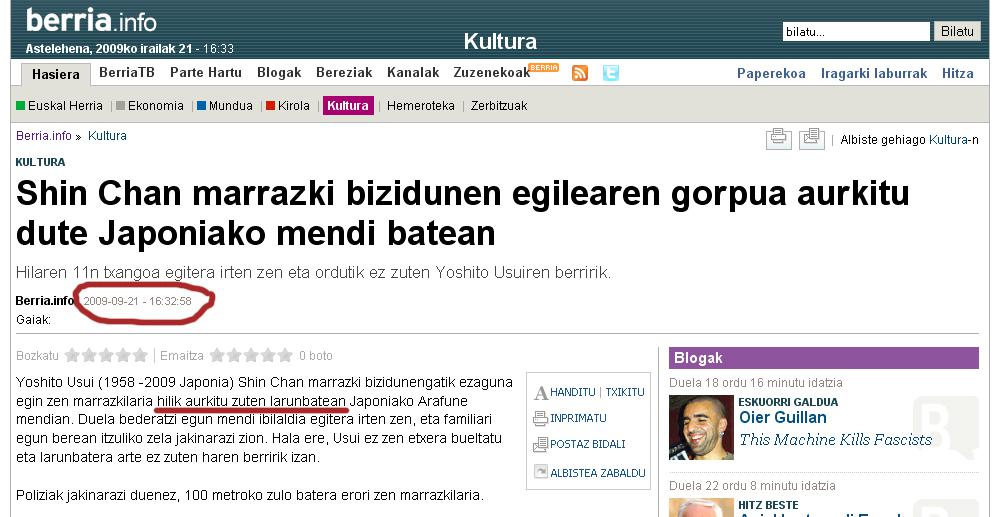Click the Blogak panel header
The height and width of the screenshot is (517, 996).
(x=824, y=358)
